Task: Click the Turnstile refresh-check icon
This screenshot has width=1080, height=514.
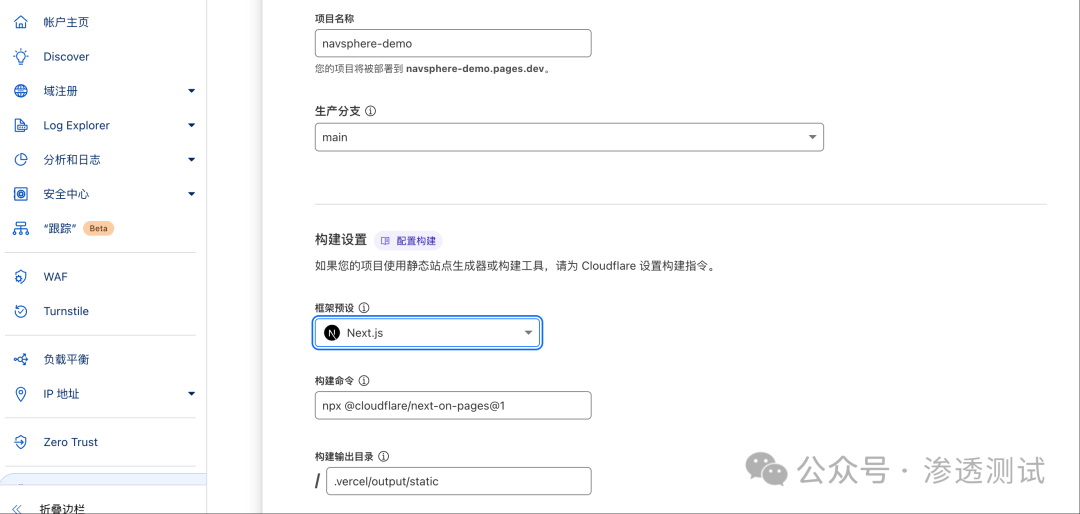Action: (21, 311)
